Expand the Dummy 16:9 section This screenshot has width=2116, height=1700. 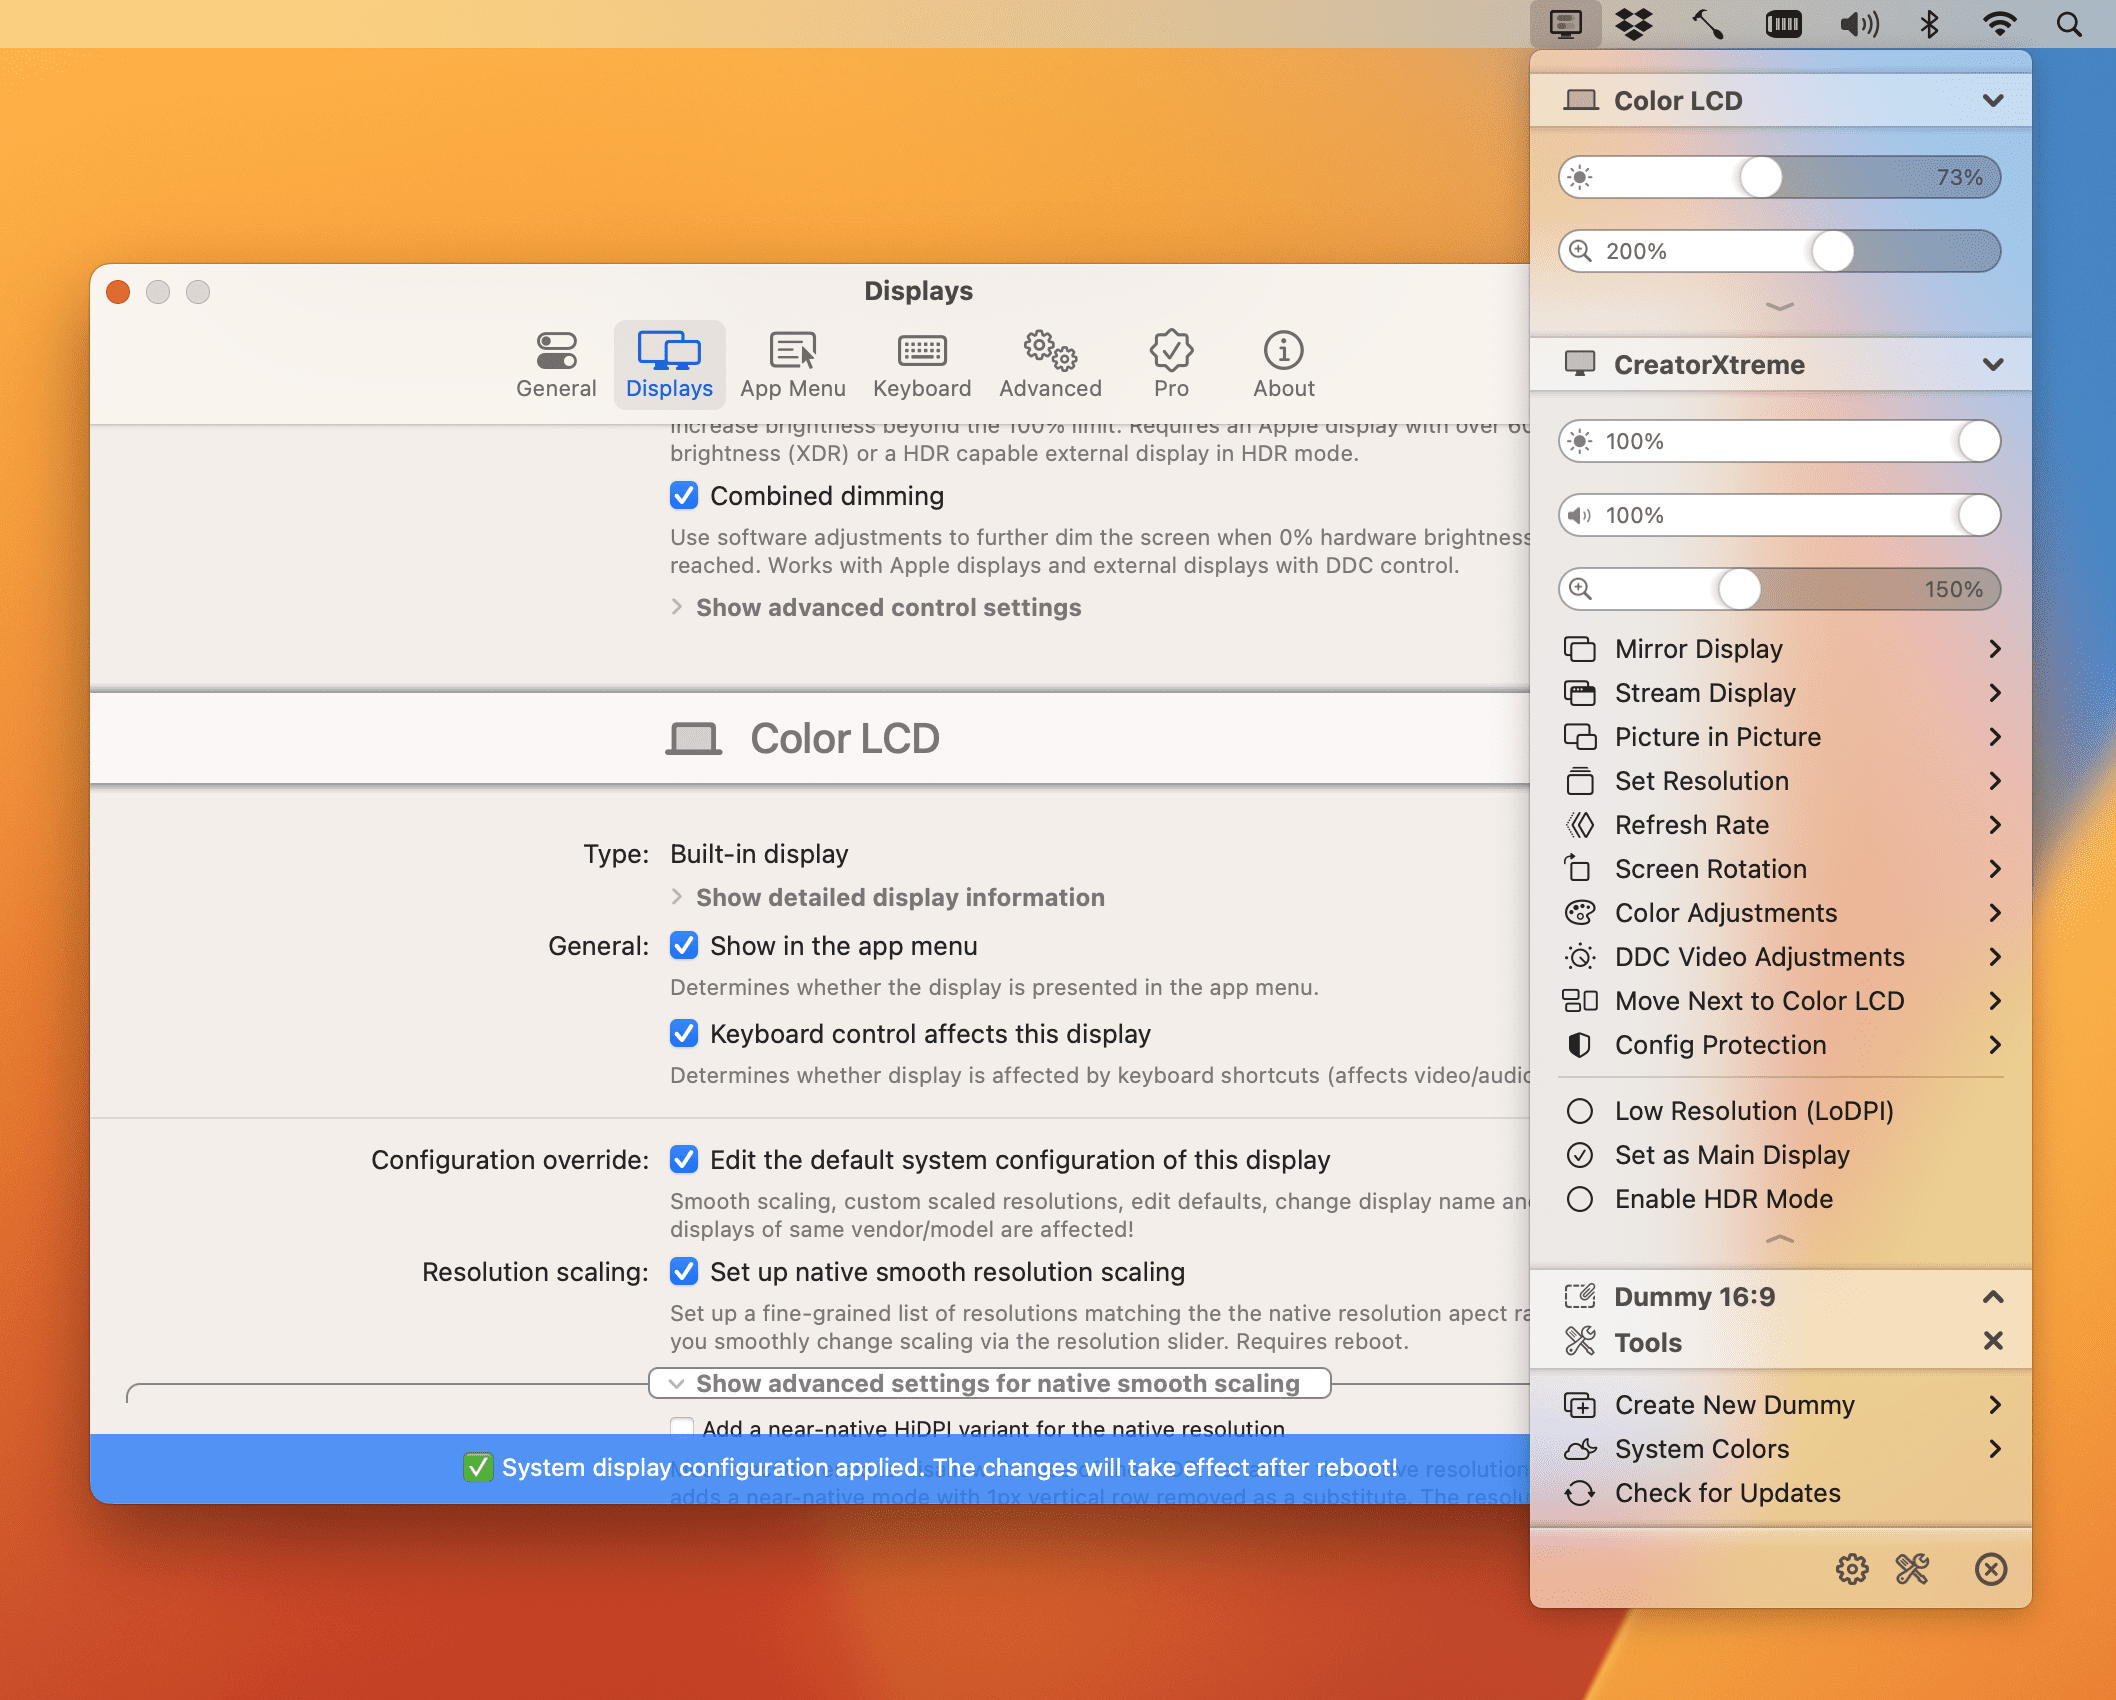[1993, 1297]
